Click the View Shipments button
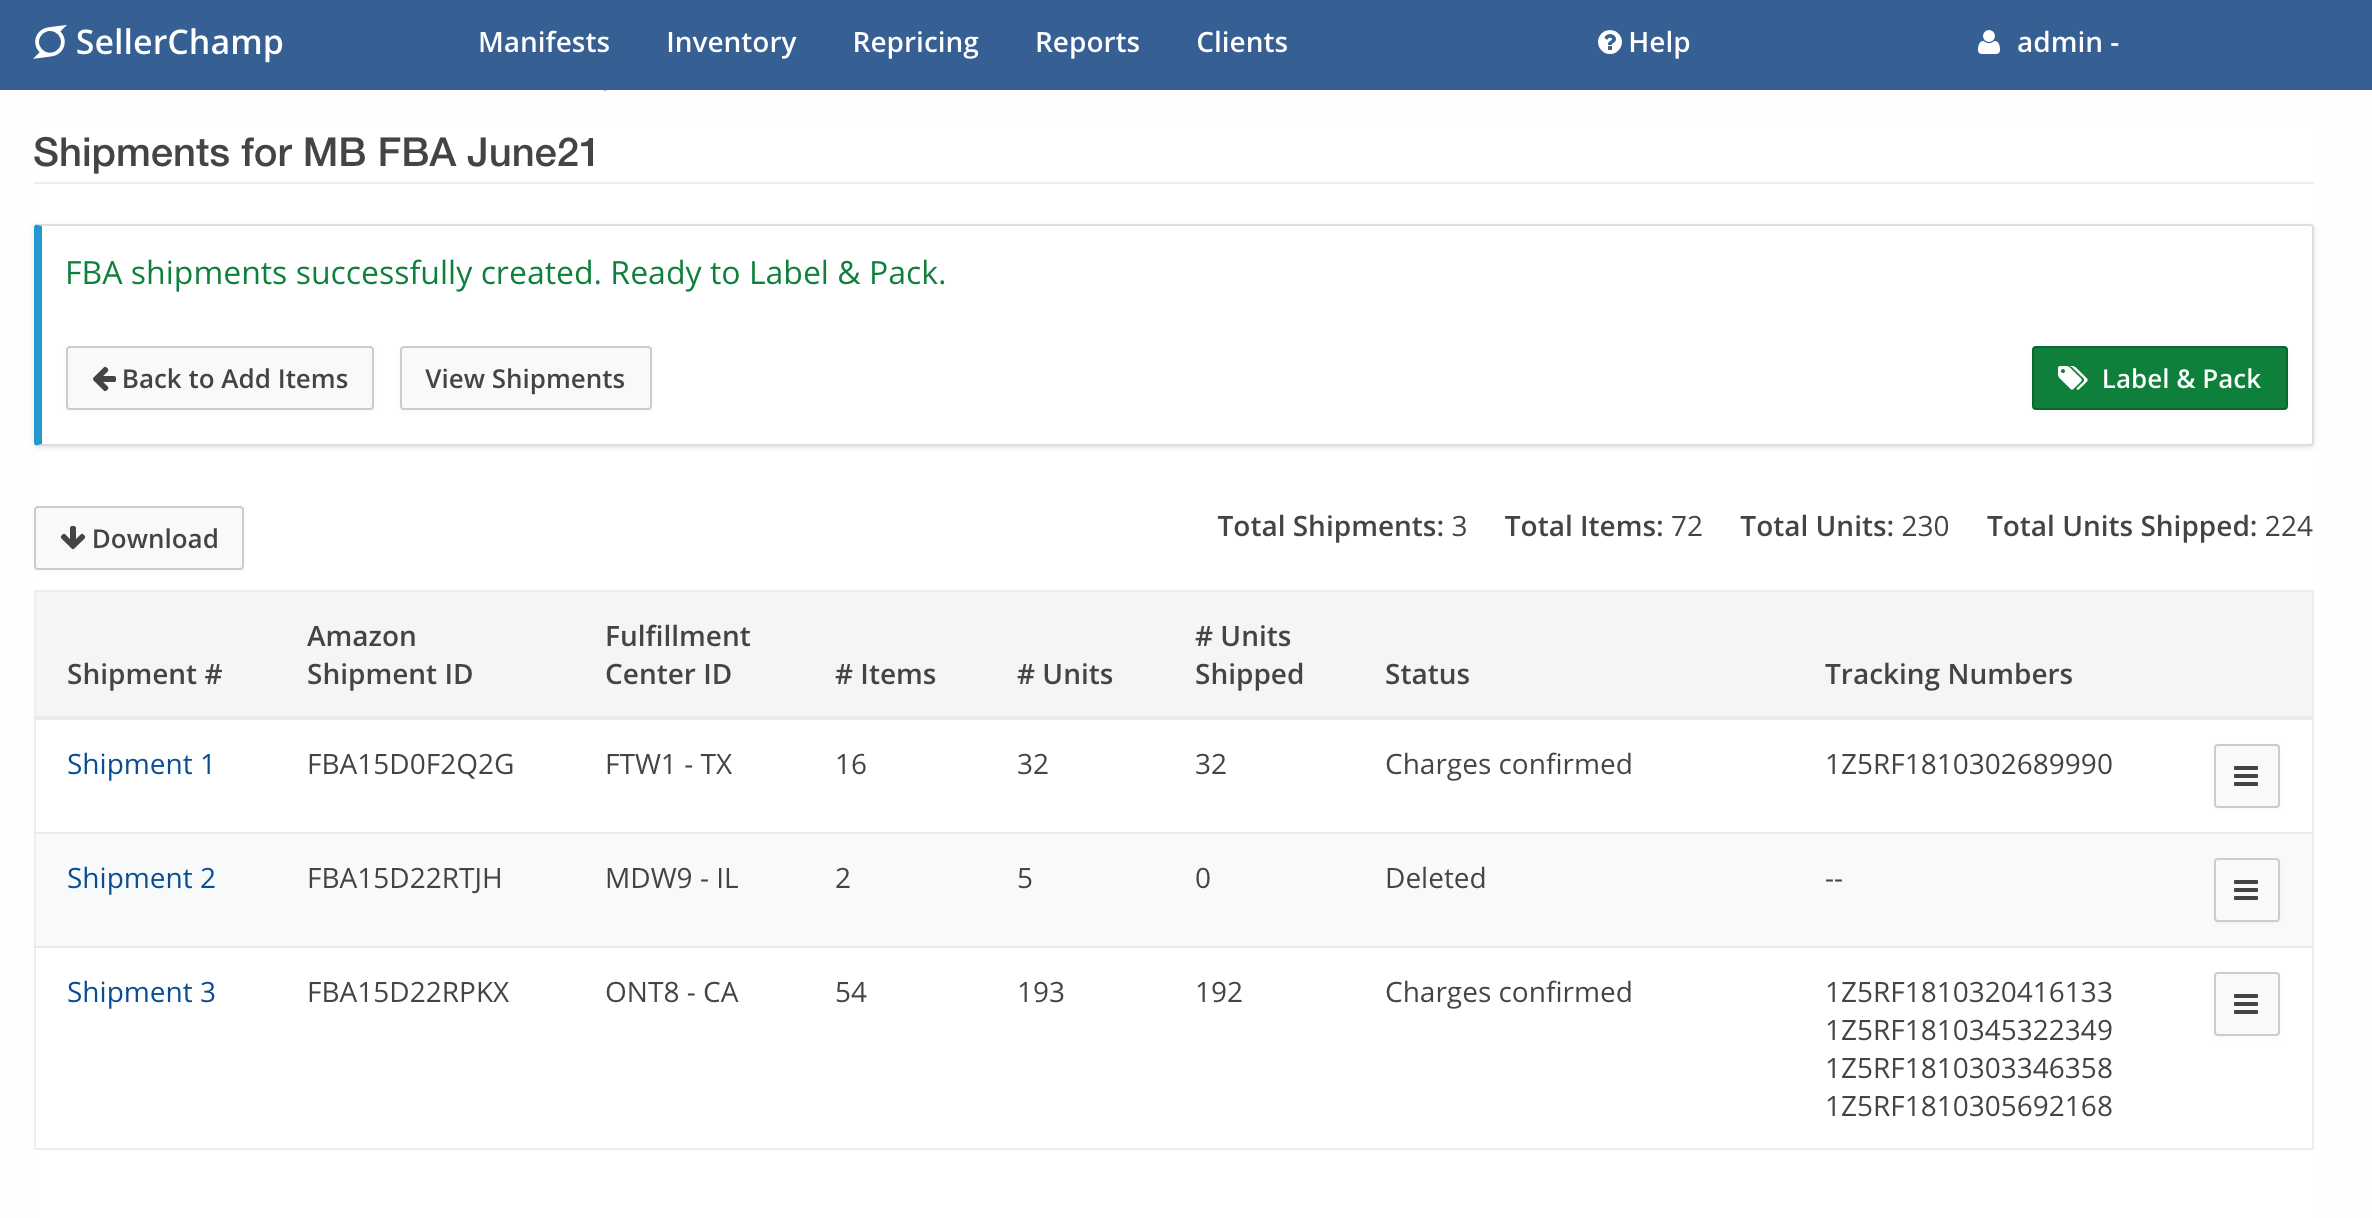The width and height of the screenshot is (2372, 1218). click(525, 378)
